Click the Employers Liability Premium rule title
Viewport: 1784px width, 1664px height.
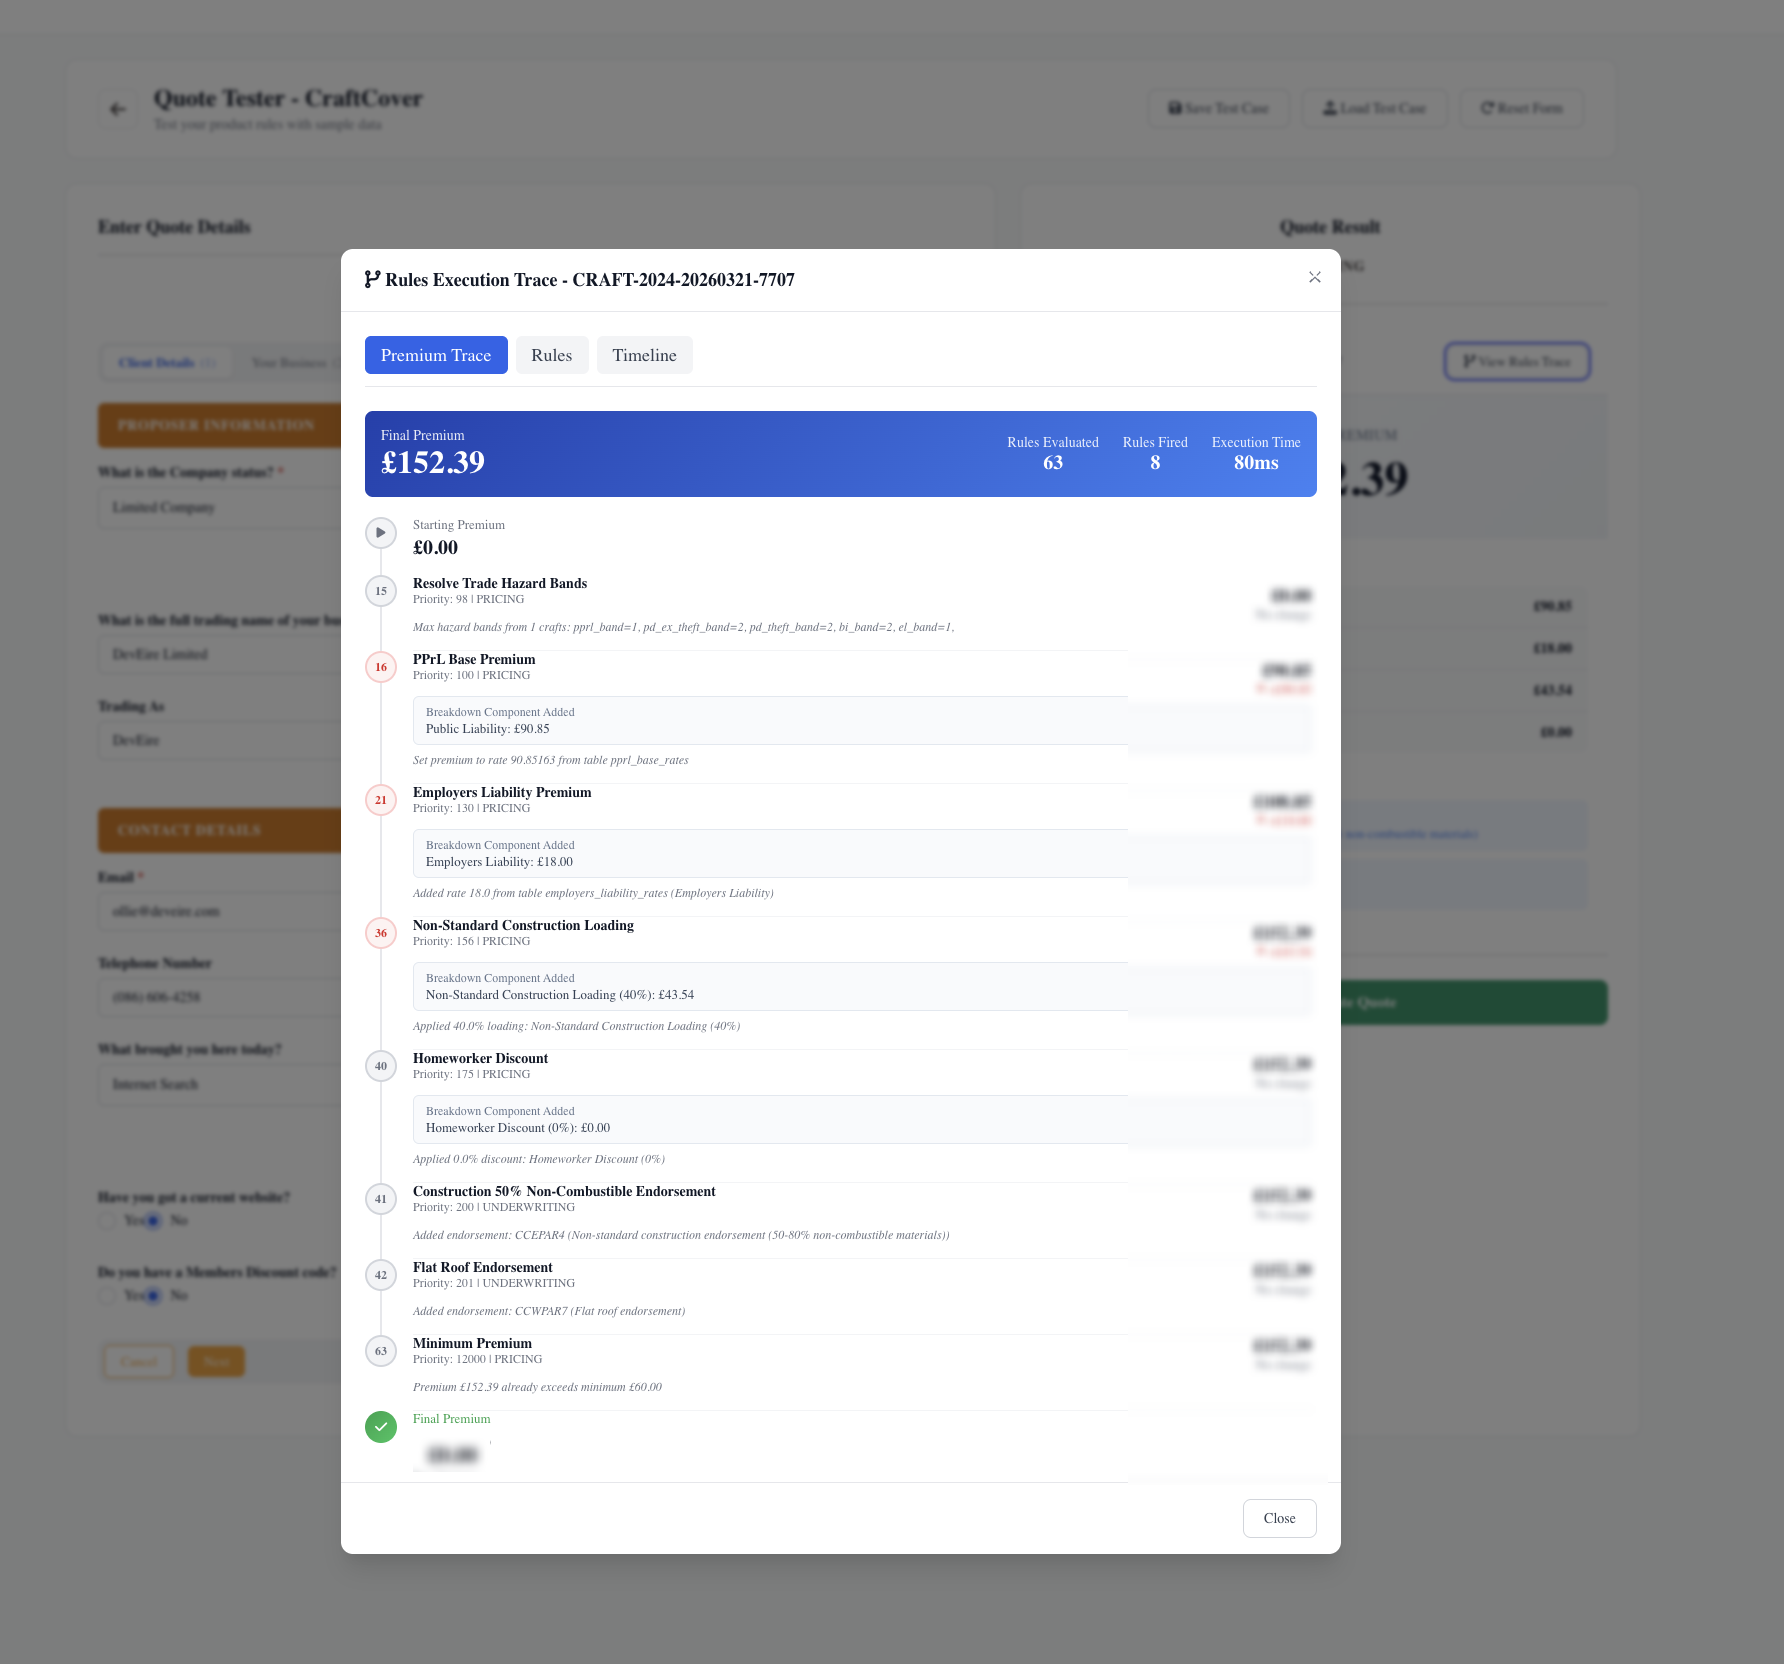[502, 792]
